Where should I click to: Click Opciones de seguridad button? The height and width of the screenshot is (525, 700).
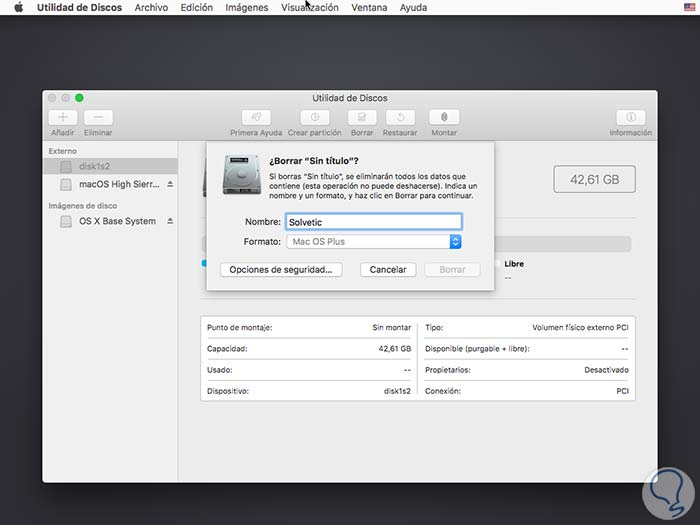coord(281,270)
